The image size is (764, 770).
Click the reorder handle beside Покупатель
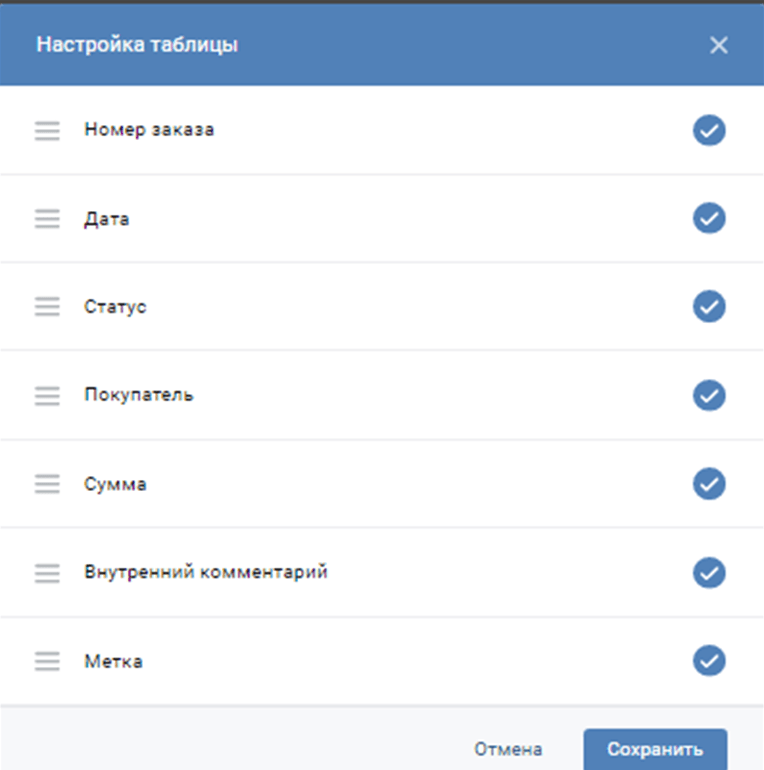pos(47,395)
